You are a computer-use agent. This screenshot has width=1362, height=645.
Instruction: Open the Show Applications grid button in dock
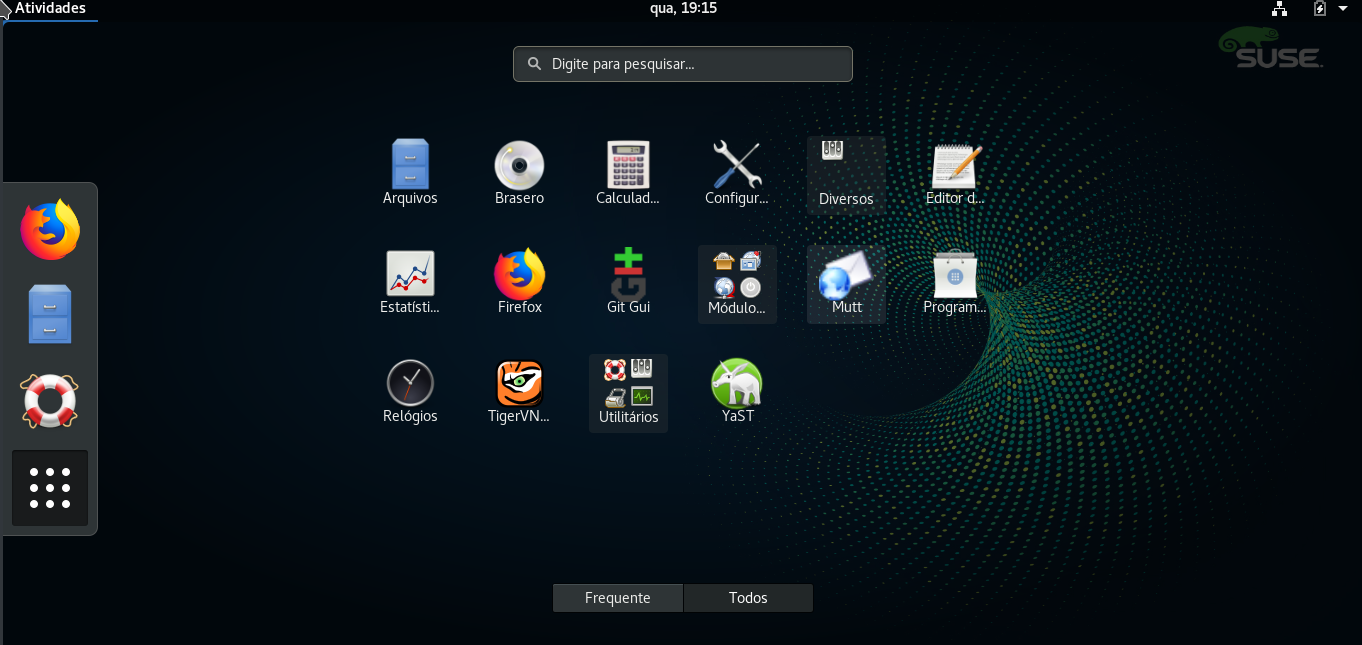(x=49, y=487)
